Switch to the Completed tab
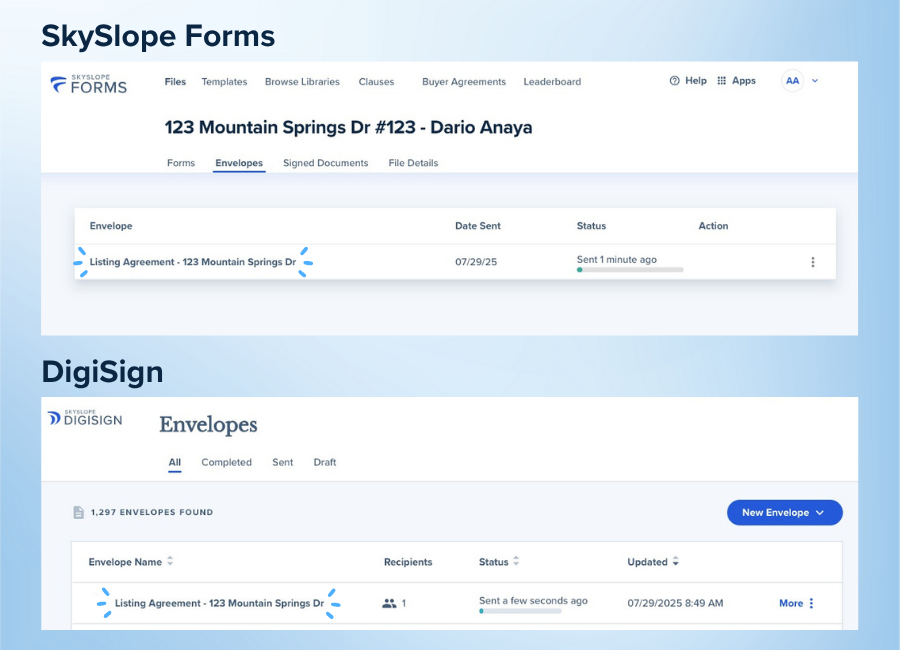The image size is (900, 650). click(x=226, y=462)
